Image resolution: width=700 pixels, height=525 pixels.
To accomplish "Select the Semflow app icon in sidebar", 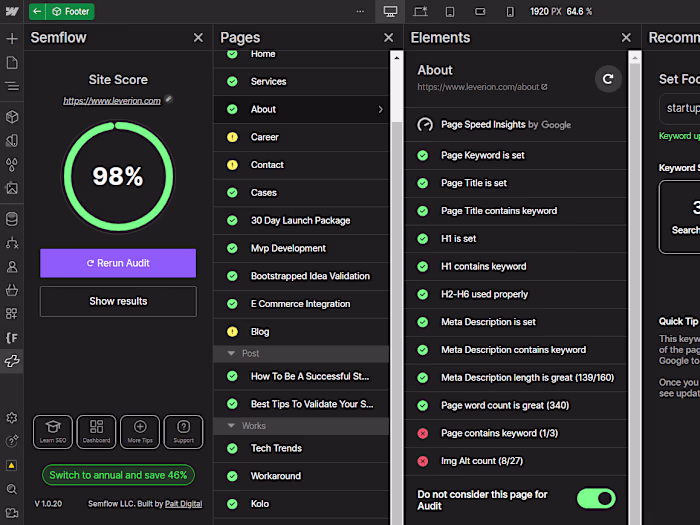I will (x=12, y=361).
